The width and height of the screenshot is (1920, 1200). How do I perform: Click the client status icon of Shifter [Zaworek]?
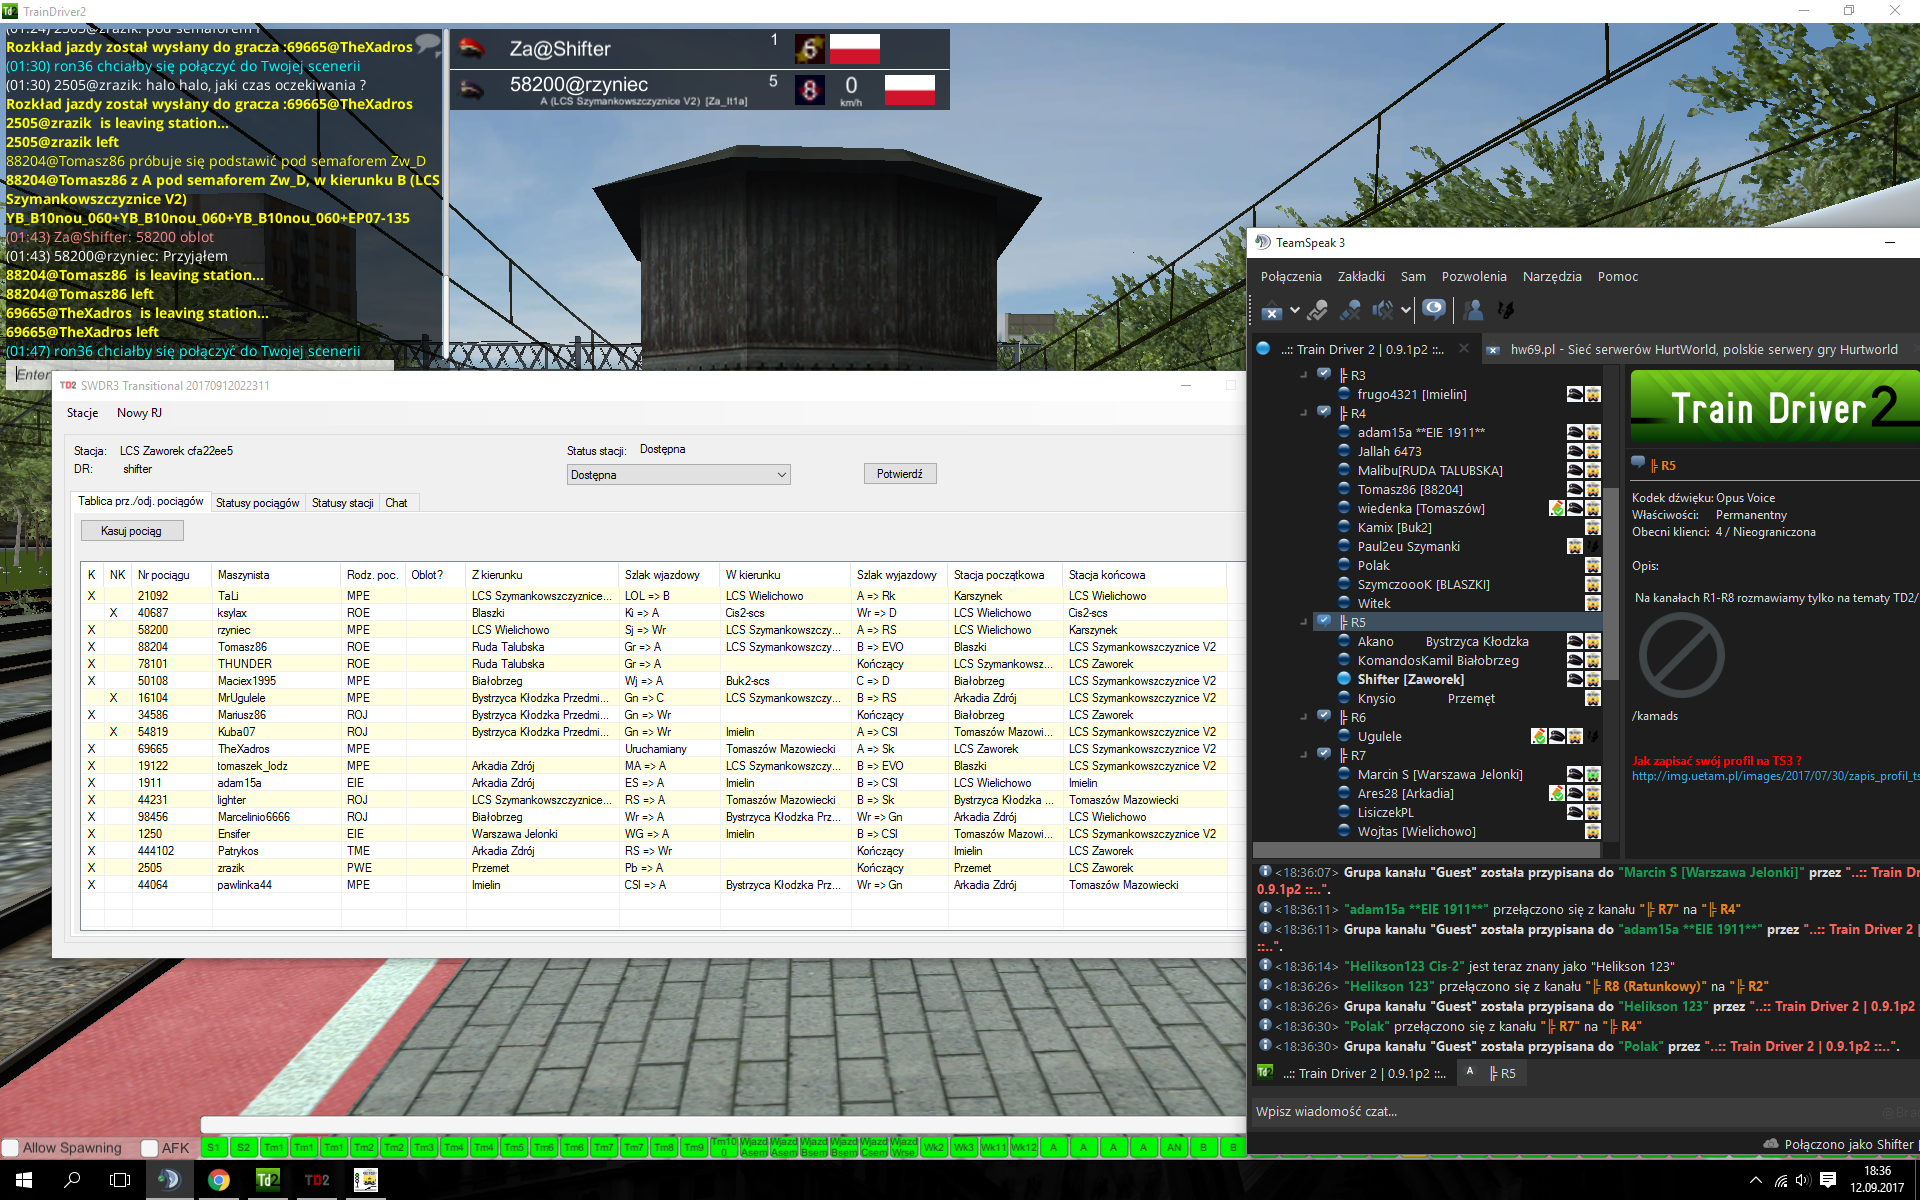pyautogui.click(x=1345, y=679)
